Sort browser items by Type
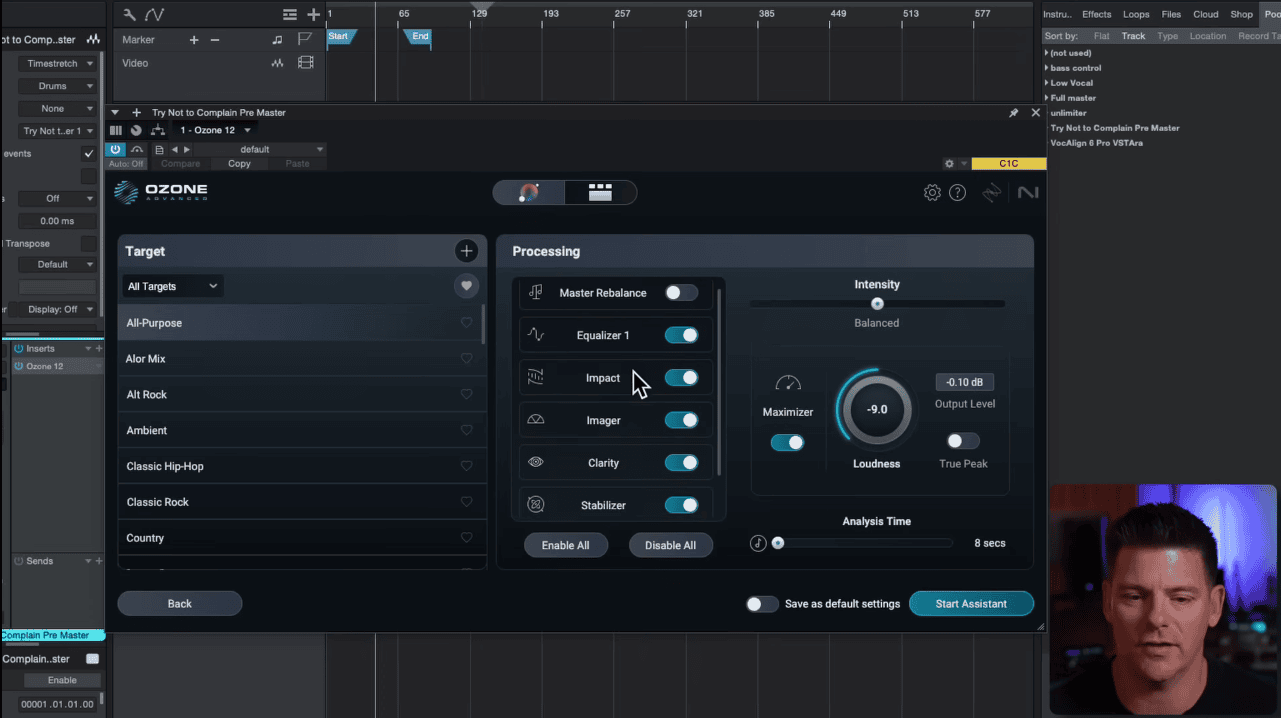Image resolution: width=1281 pixels, height=718 pixels. pos(1167,35)
